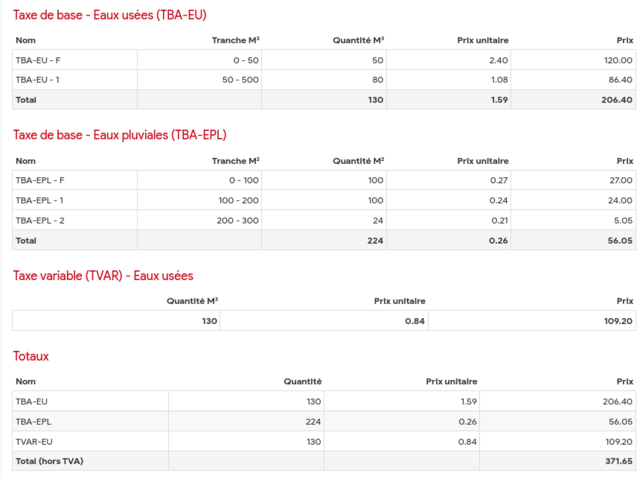The height and width of the screenshot is (479, 640).
Task: Select the TBA-EPL - F row name
Action: [40, 180]
